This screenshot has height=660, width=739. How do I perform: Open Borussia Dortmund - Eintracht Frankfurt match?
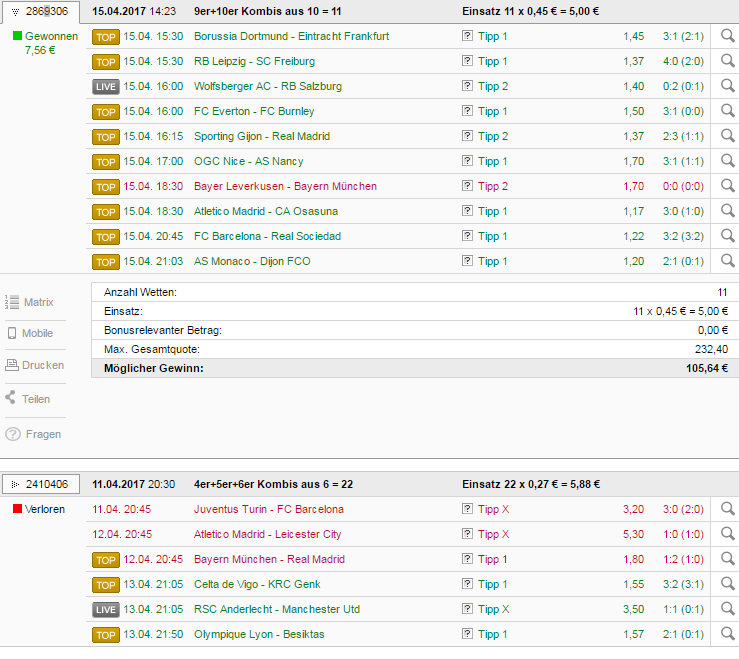tap(291, 36)
